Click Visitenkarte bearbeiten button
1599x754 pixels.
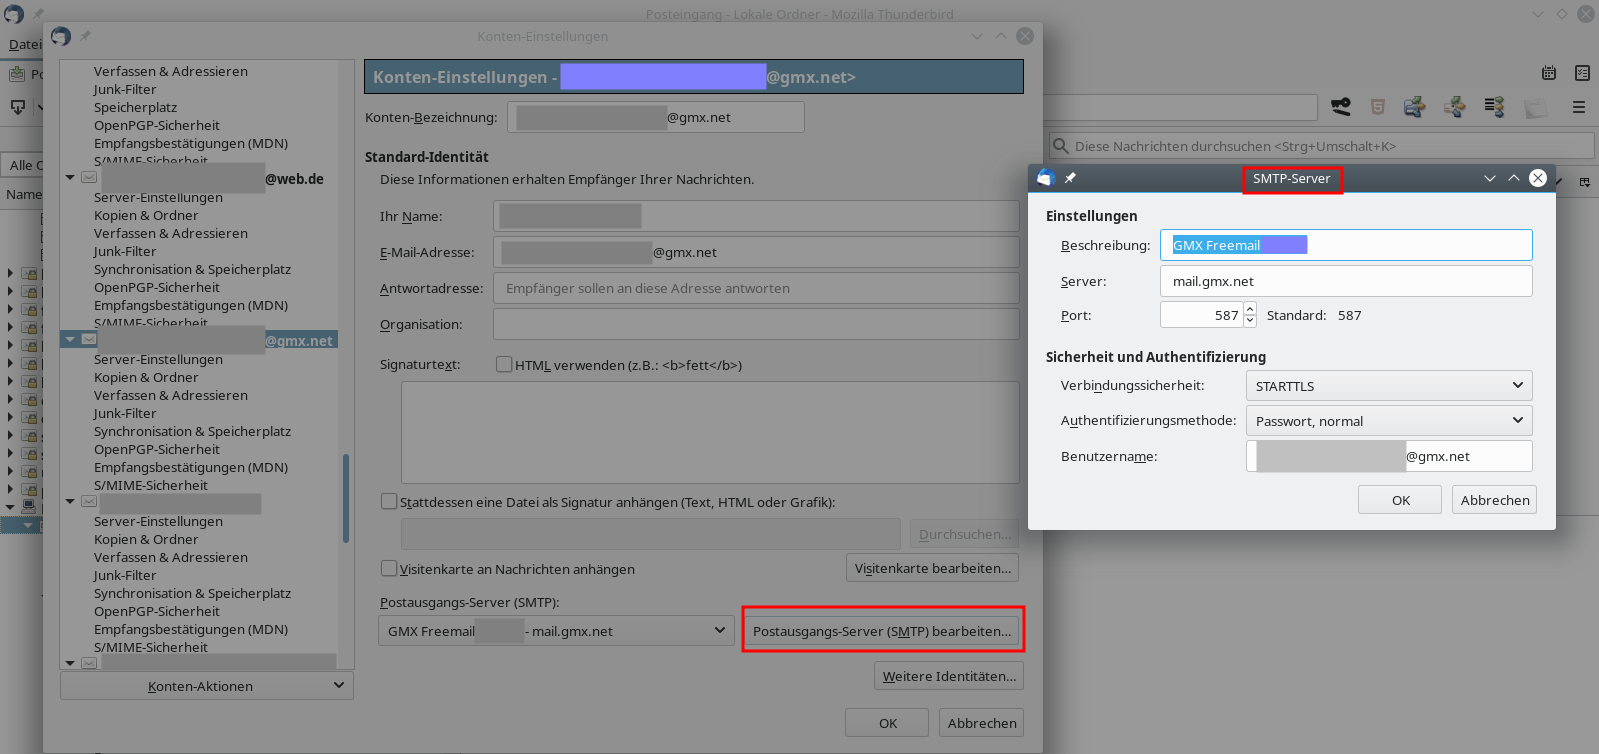click(933, 568)
